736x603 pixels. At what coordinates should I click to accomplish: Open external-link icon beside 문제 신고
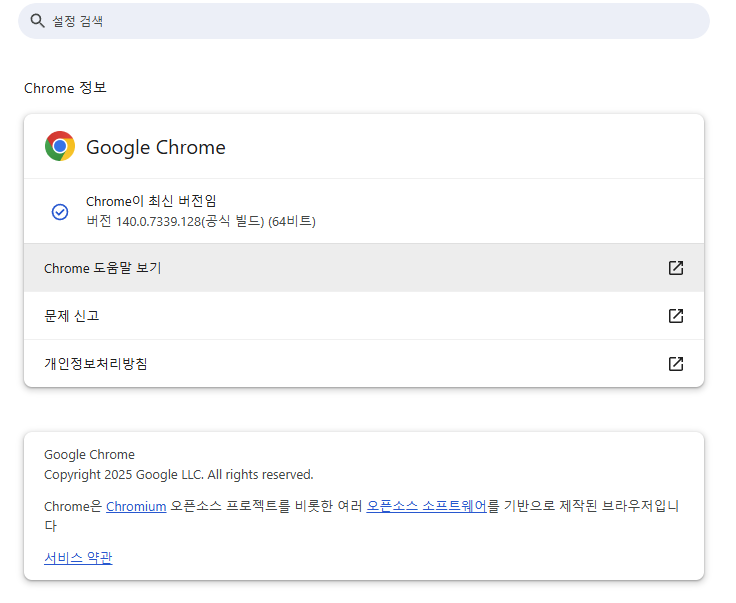point(675,316)
